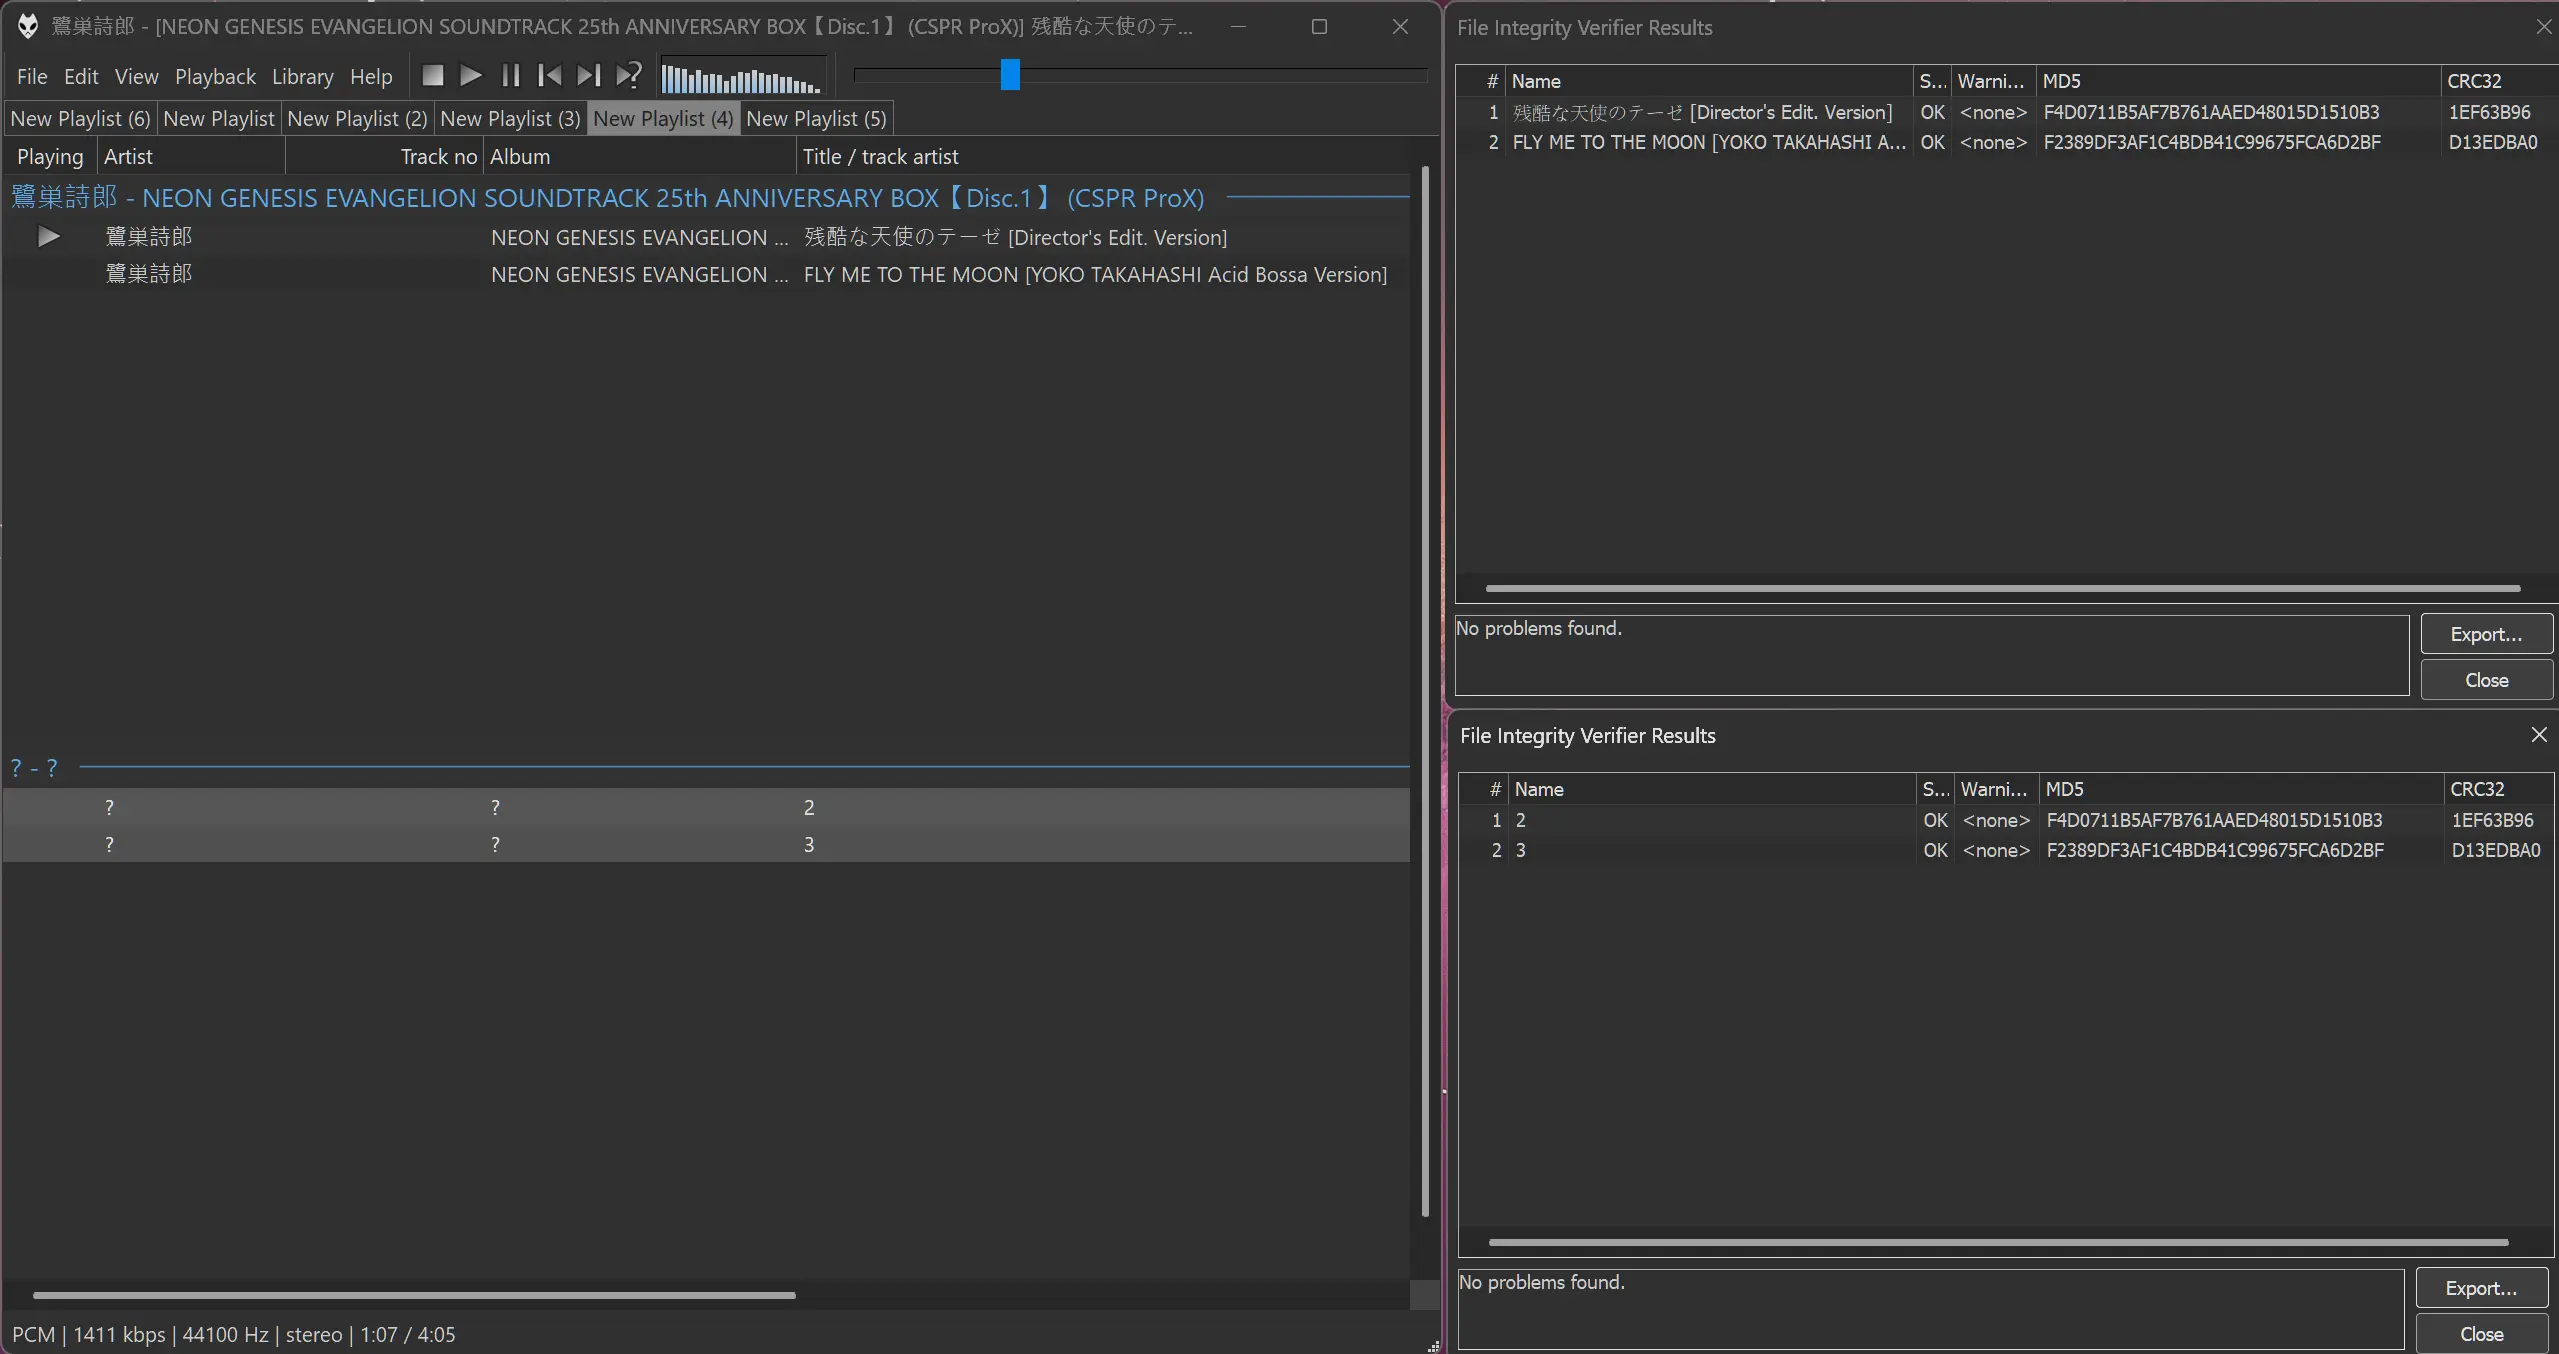Switch to New Playlist (5) tab

tap(816, 119)
